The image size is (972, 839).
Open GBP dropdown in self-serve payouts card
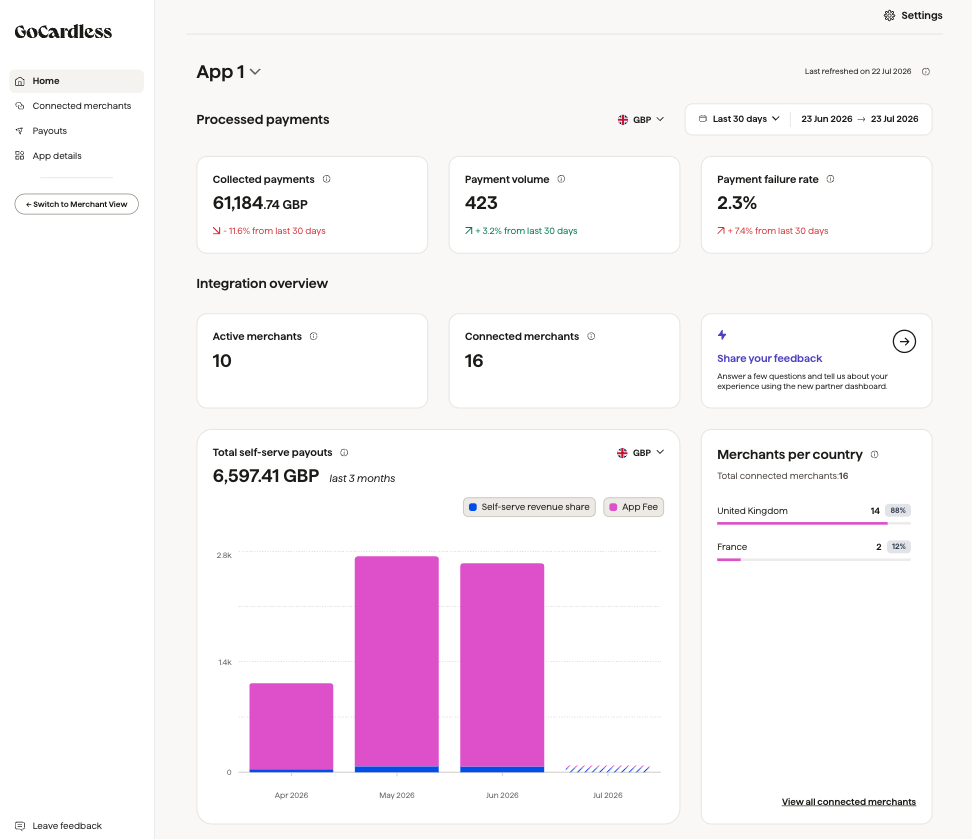(x=640, y=453)
